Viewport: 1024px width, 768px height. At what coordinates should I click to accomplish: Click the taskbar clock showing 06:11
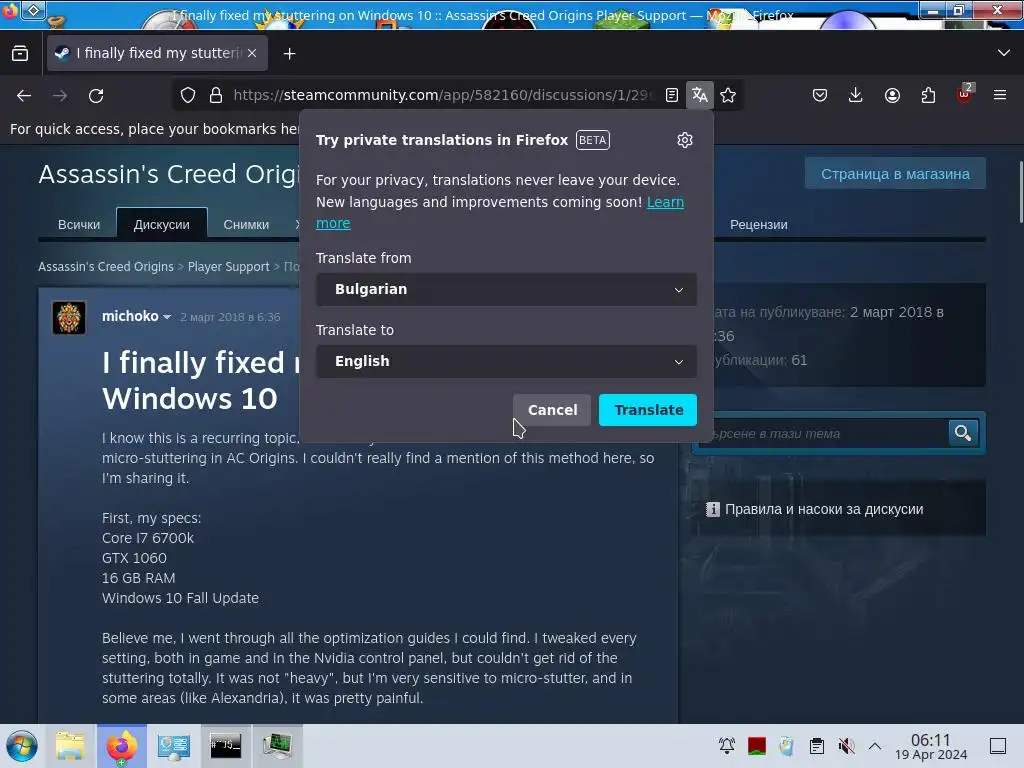tap(931, 746)
